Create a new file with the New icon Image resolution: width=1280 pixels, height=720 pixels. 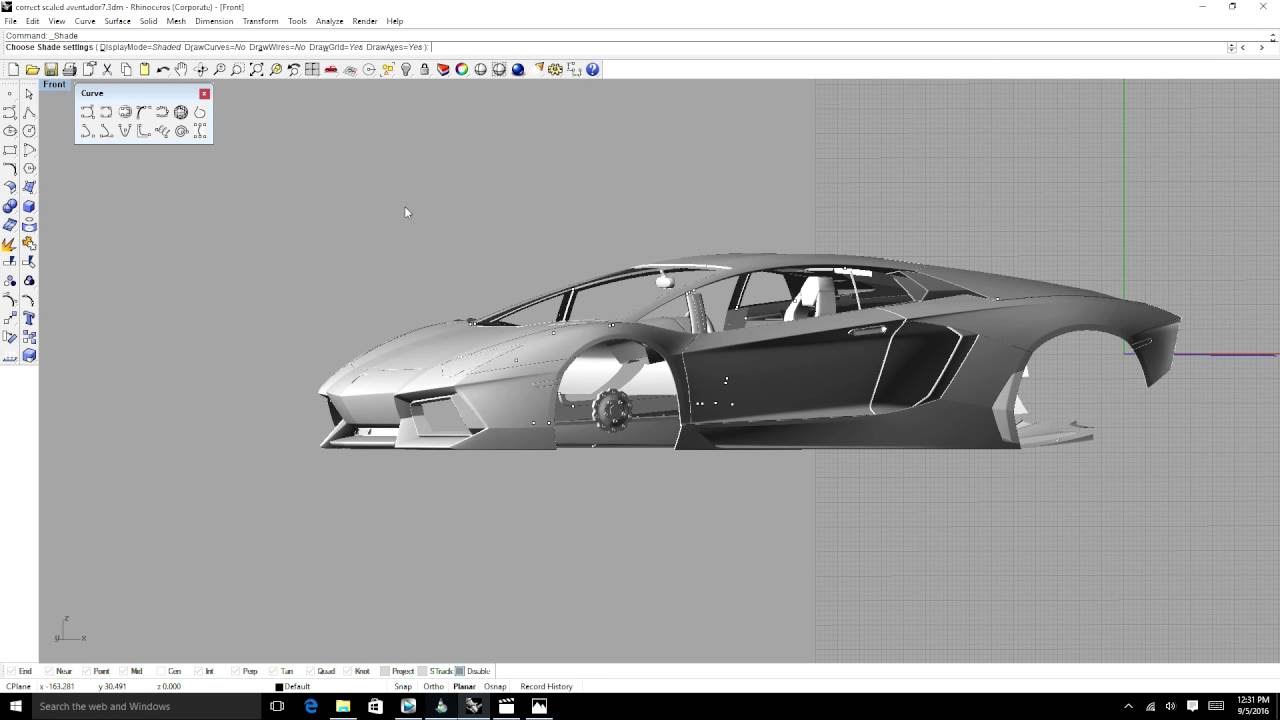click(x=14, y=69)
